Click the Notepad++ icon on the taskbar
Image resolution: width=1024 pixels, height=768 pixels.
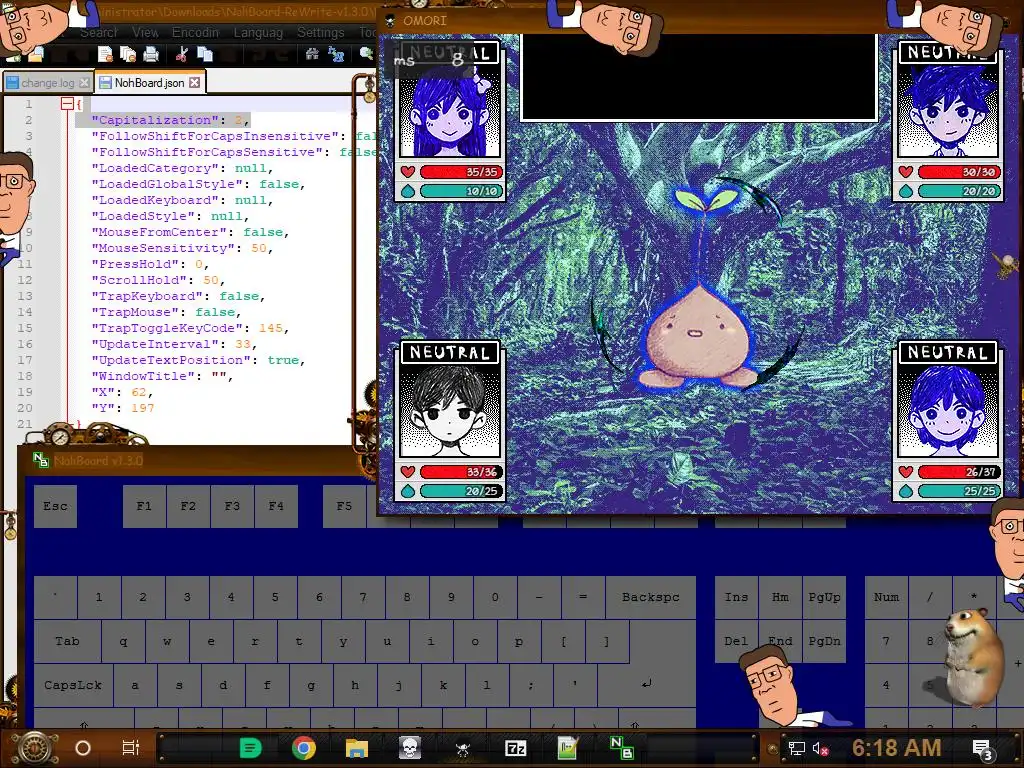click(x=568, y=748)
